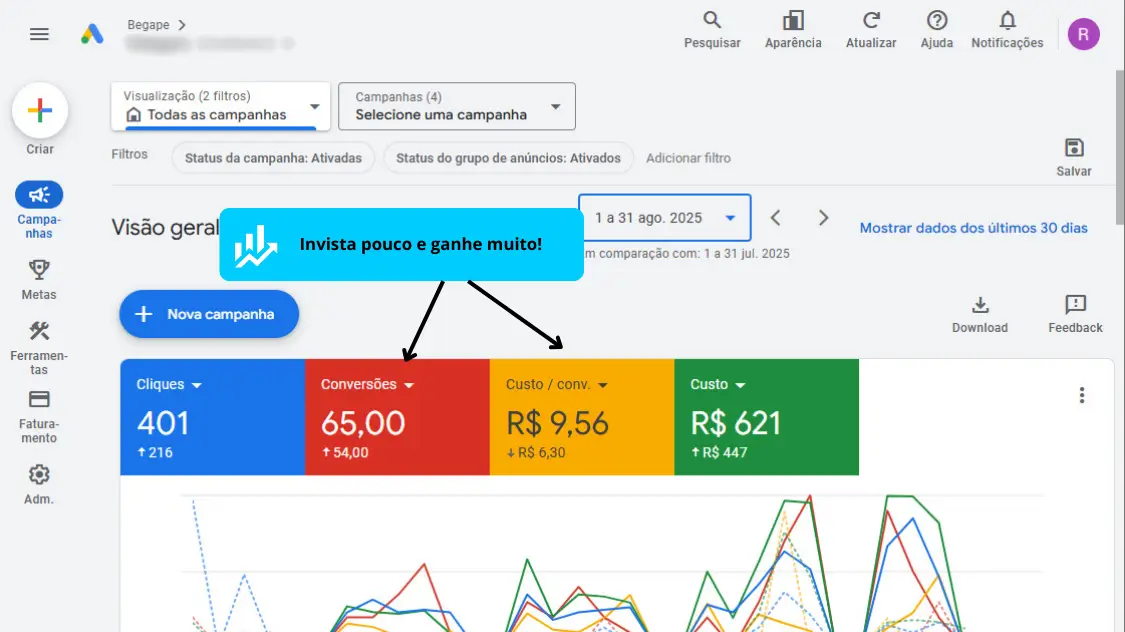The image size is (1125, 632).
Task: Click the Atualizar refresh icon
Action: (x=872, y=21)
